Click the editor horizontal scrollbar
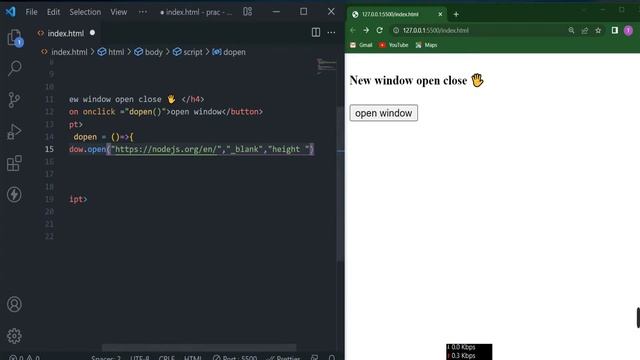Viewport: 640px width, 360px height. [199, 347]
